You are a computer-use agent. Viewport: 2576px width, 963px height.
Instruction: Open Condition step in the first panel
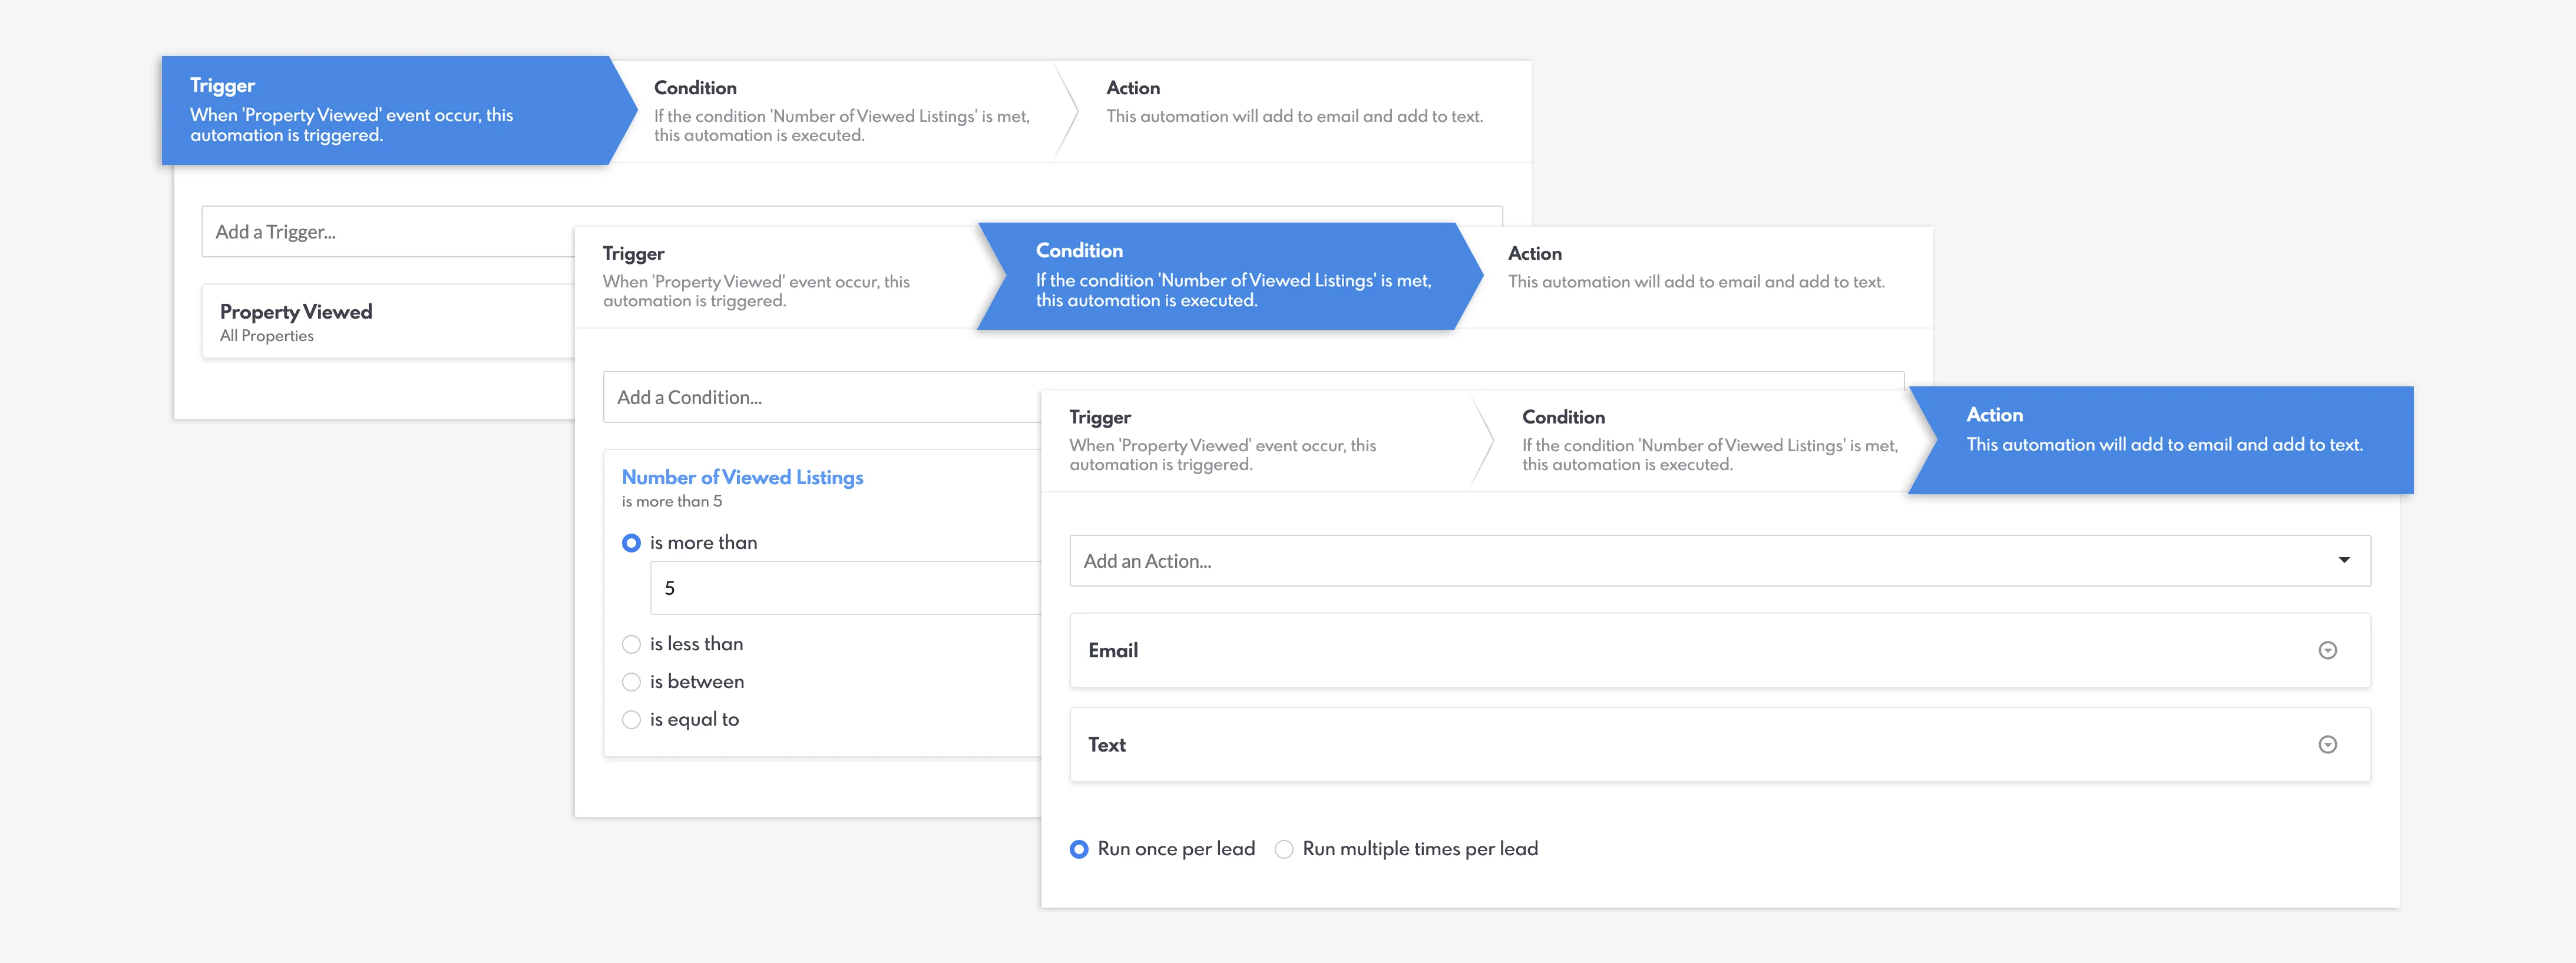click(840, 111)
